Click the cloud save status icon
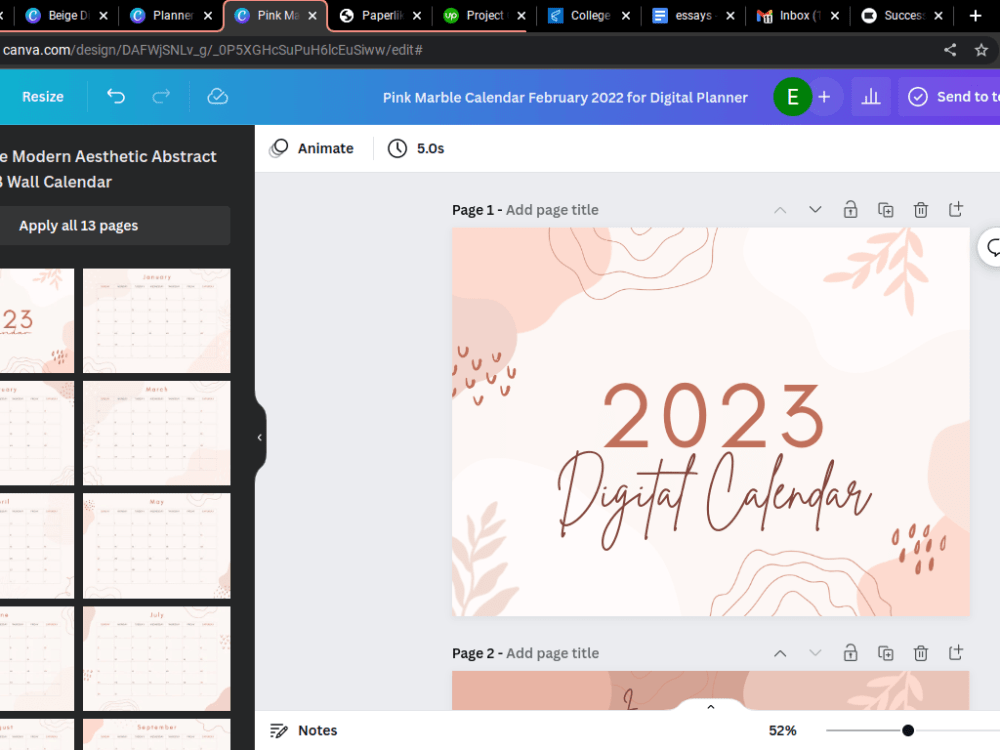The image size is (1000, 750). pos(217,96)
